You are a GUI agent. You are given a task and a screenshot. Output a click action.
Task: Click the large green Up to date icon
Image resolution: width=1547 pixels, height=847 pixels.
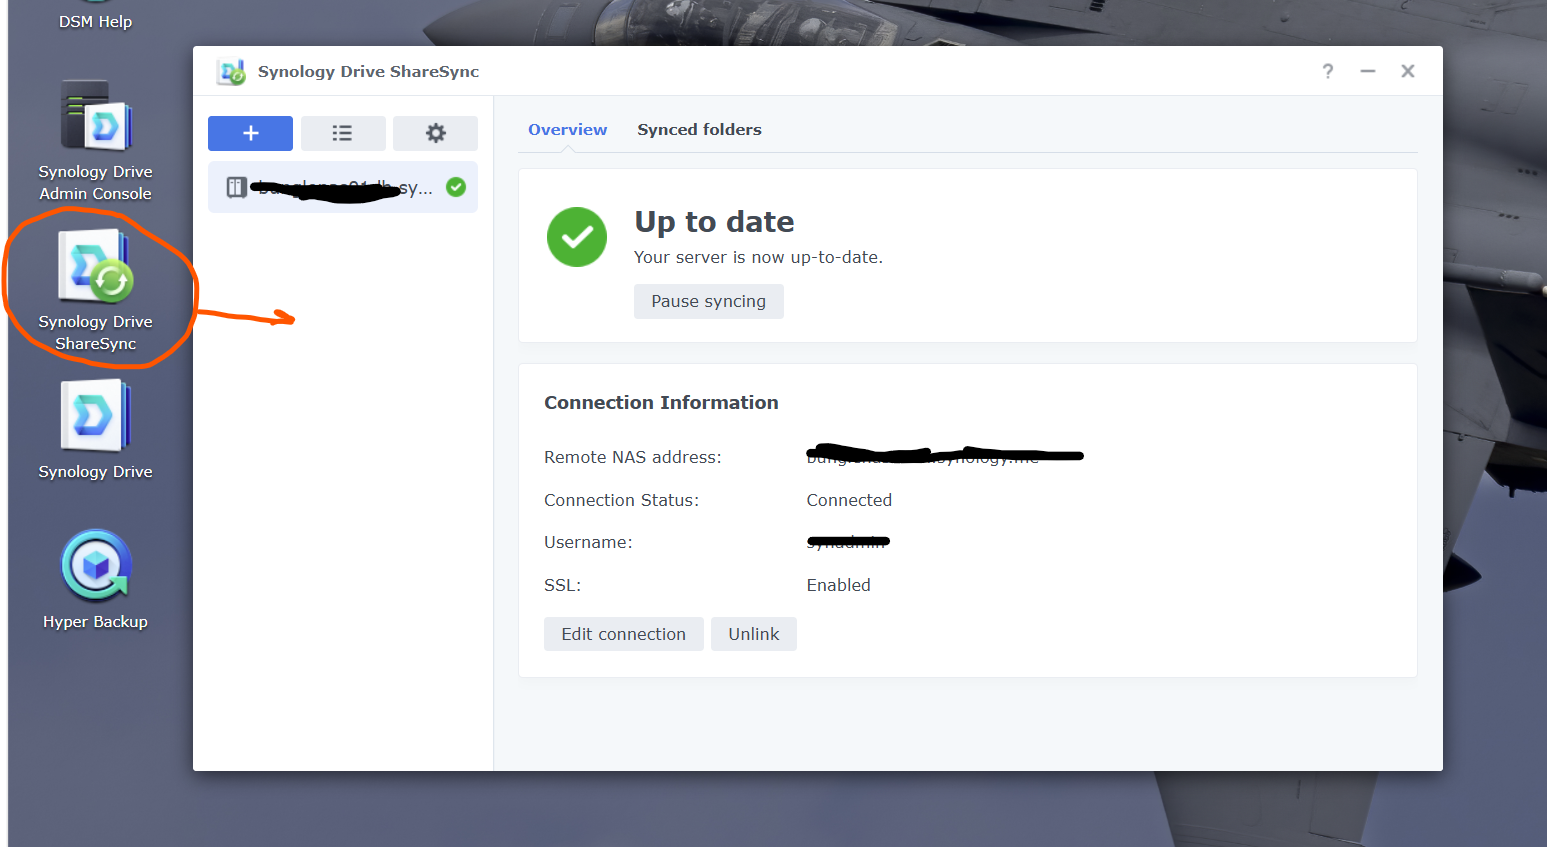pos(577,237)
